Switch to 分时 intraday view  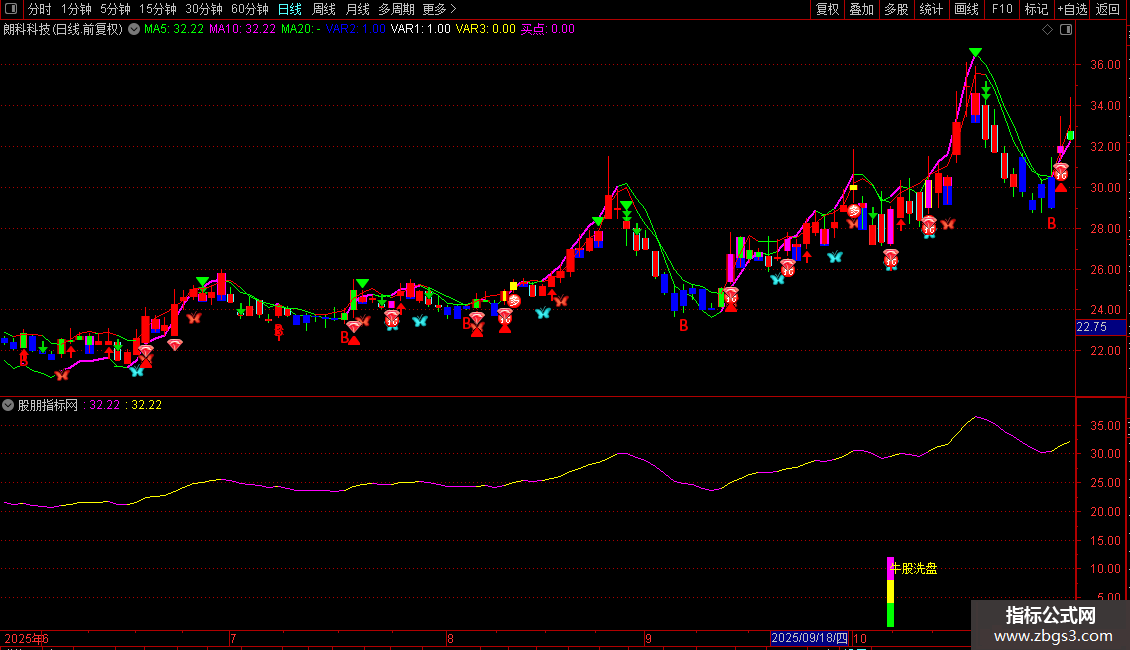pos(40,9)
